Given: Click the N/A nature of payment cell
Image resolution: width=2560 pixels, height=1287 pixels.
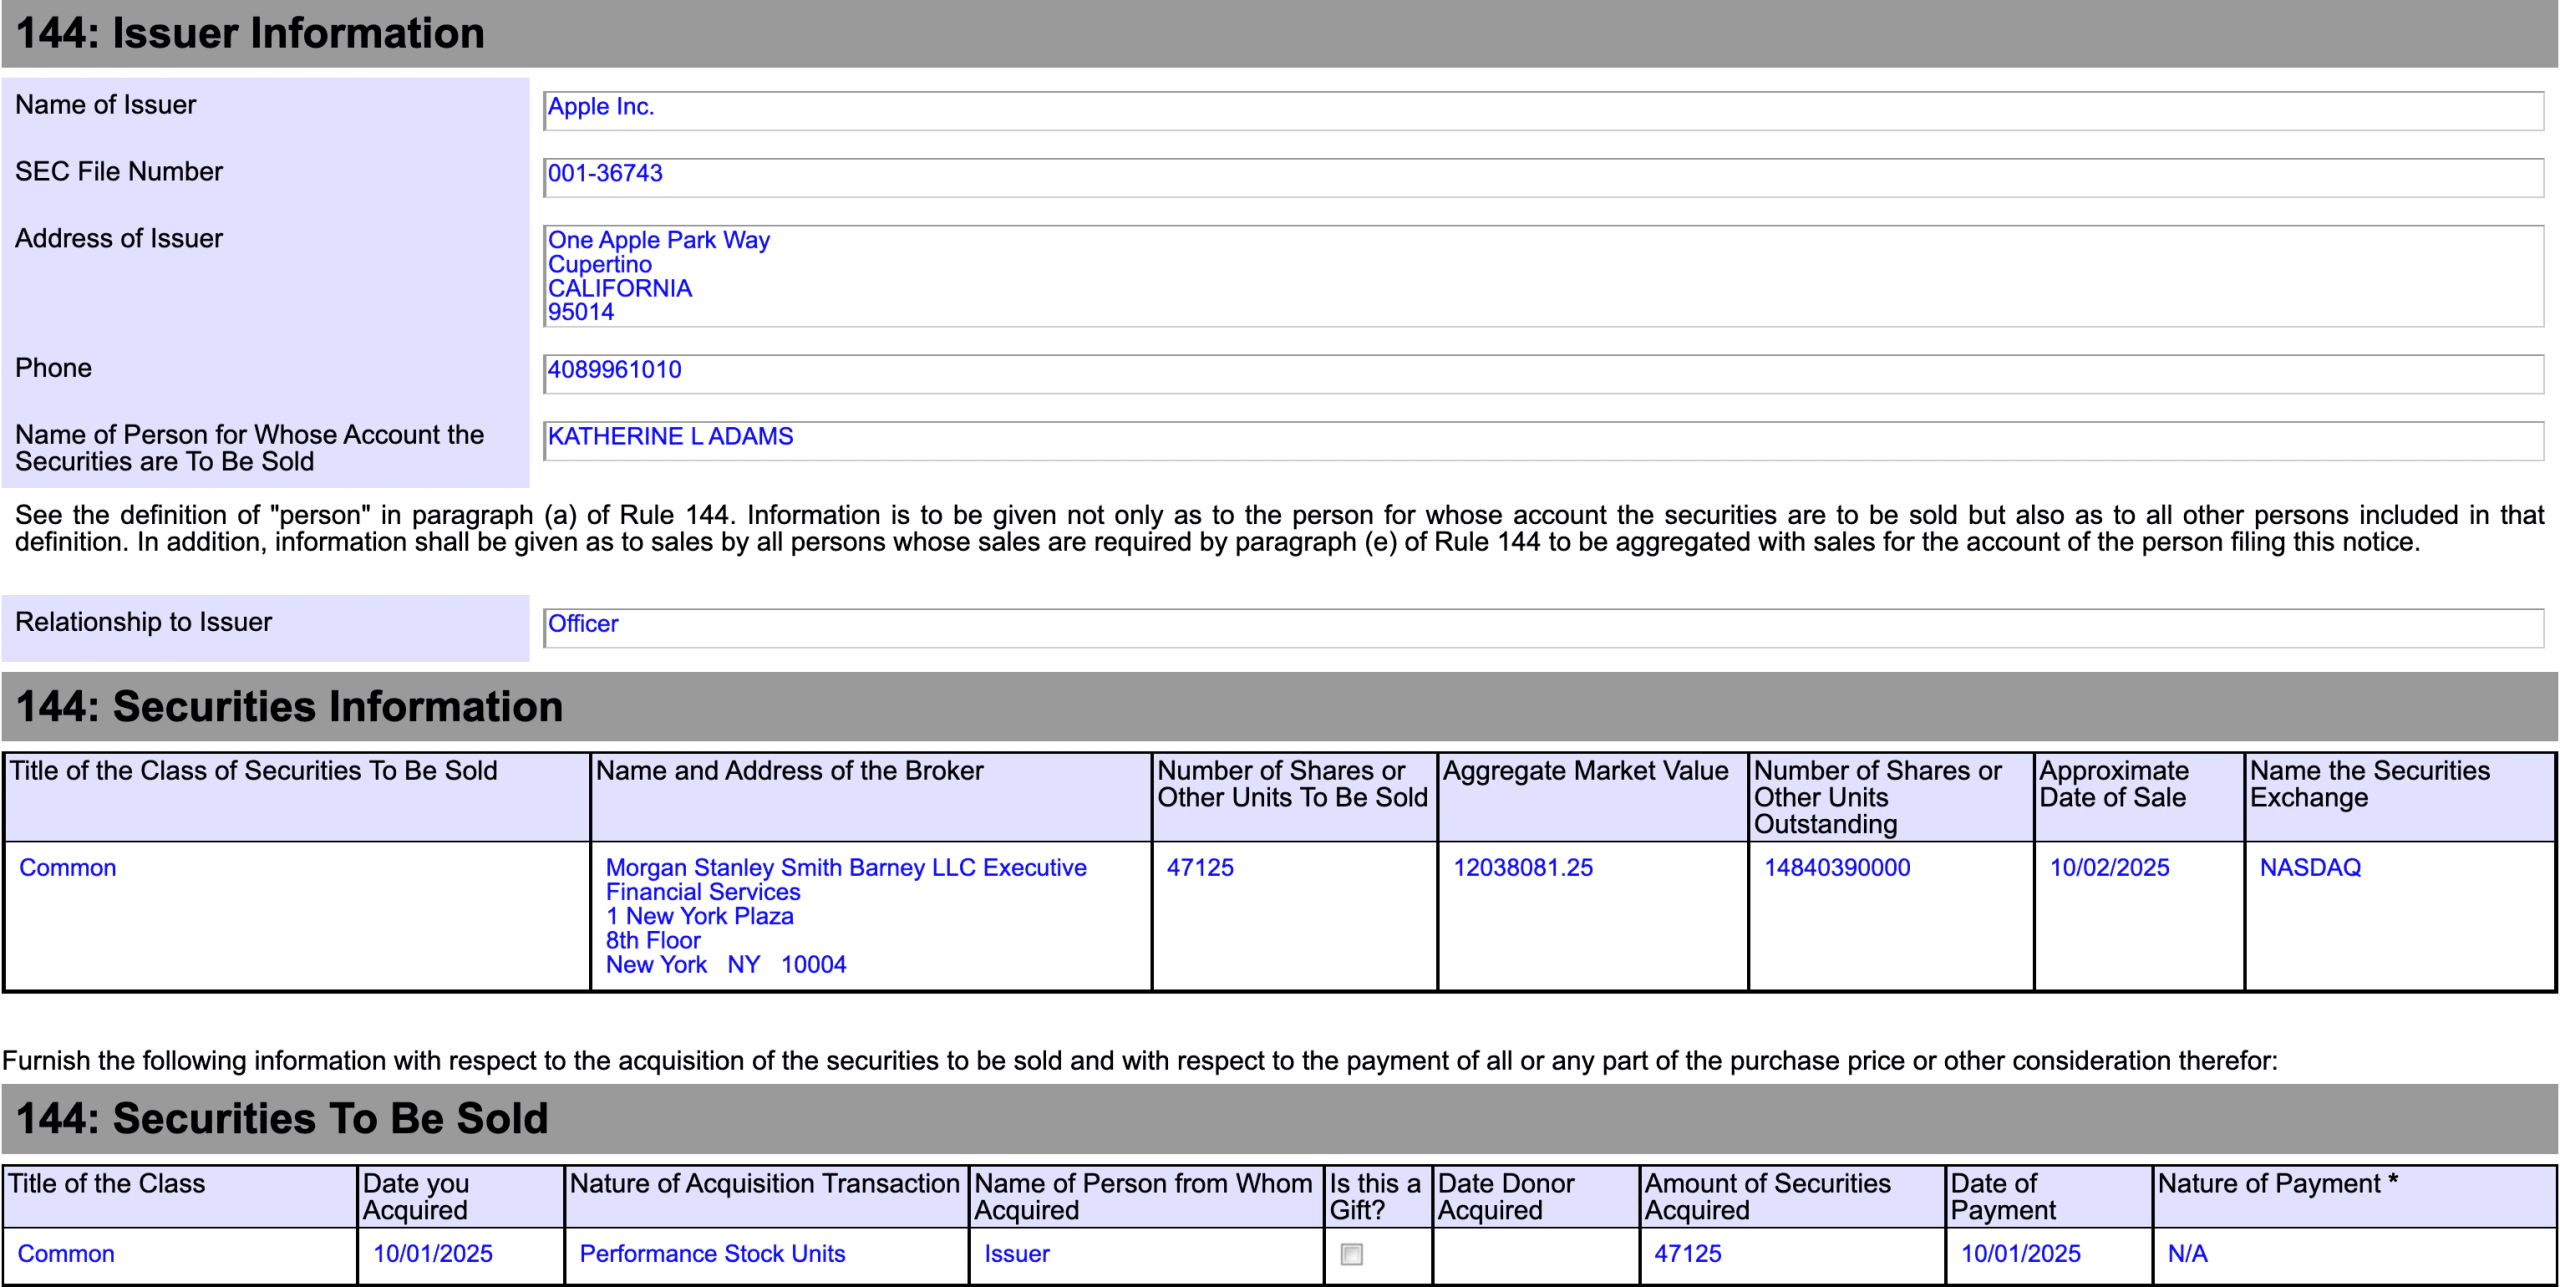Looking at the screenshot, I should pos(2187,1254).
